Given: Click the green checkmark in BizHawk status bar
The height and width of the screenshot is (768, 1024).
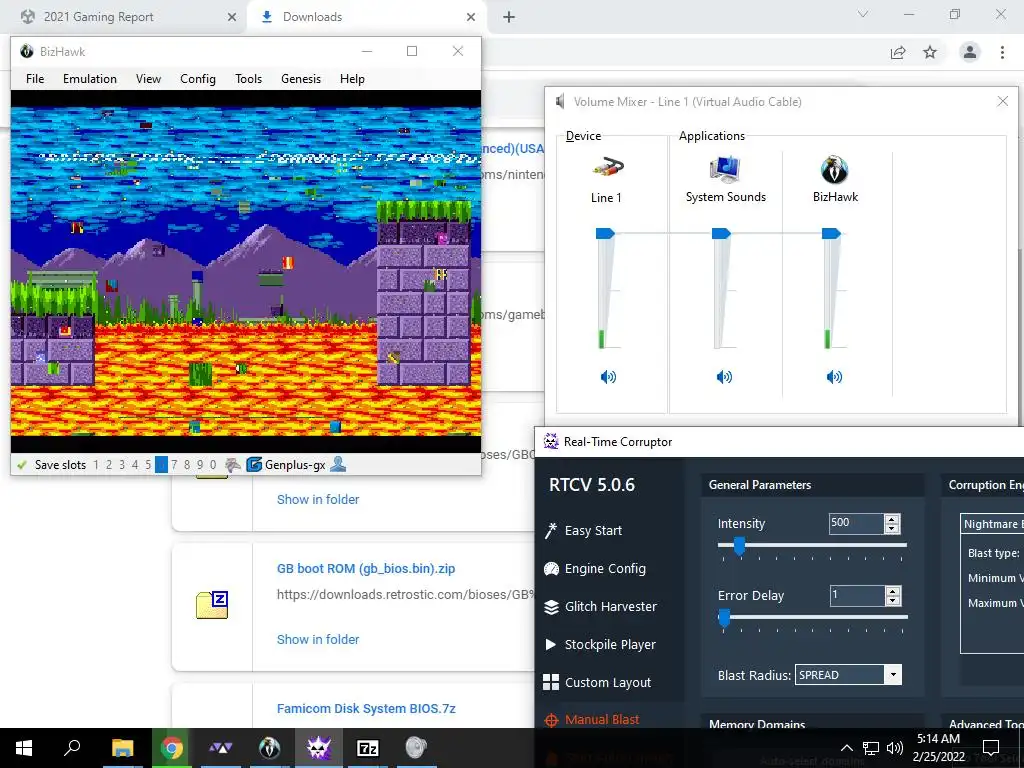Looking at the screenshot, I should coord(22,465).
